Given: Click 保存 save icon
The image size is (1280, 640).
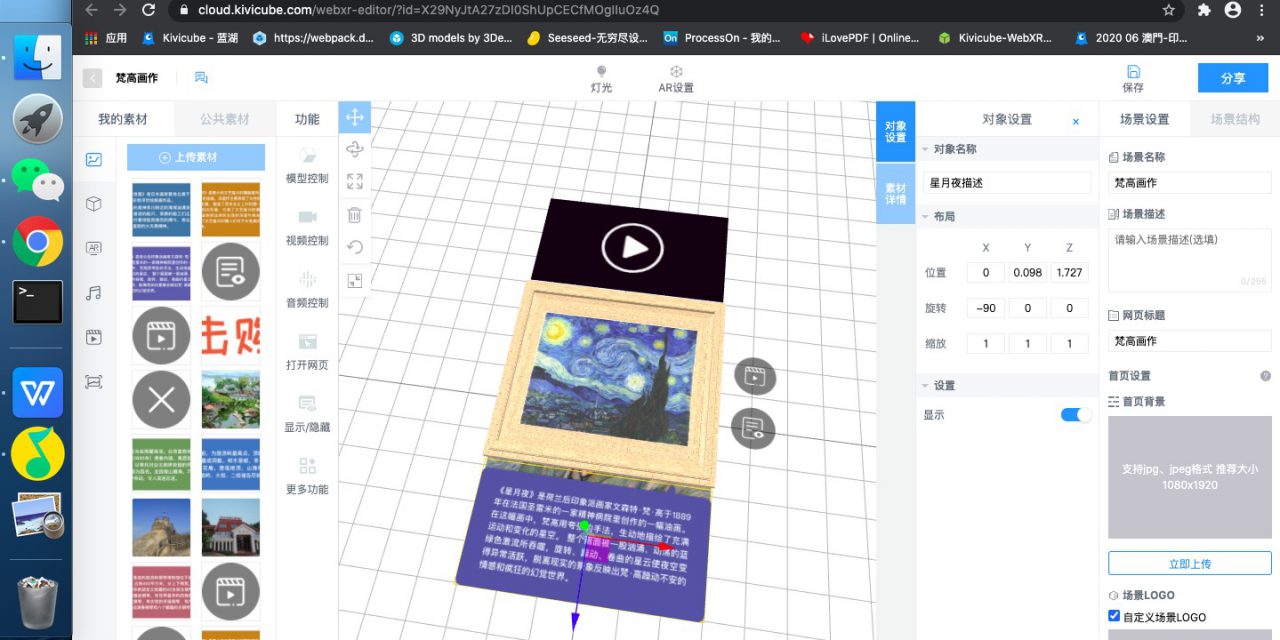Looking at the screenshot, I should [x=1133, y=79].
